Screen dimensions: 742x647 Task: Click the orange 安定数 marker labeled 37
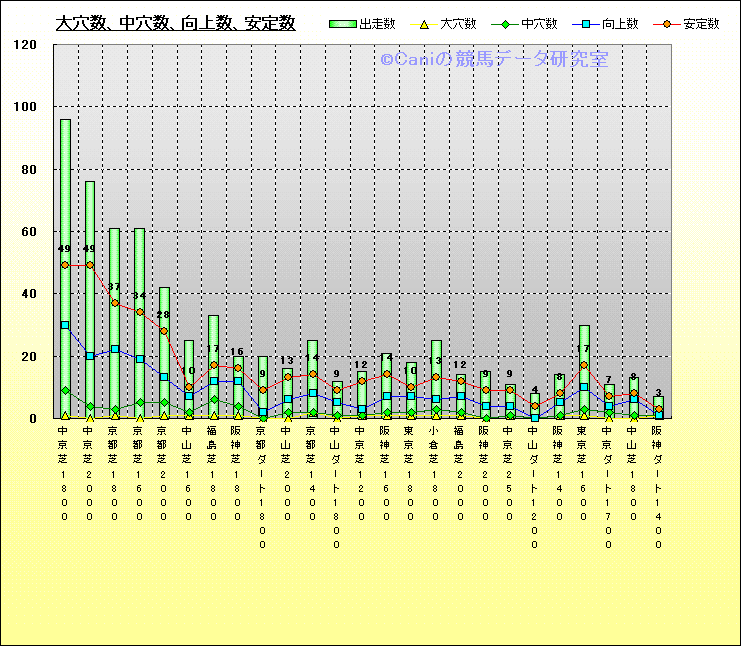tap(114, 303)
